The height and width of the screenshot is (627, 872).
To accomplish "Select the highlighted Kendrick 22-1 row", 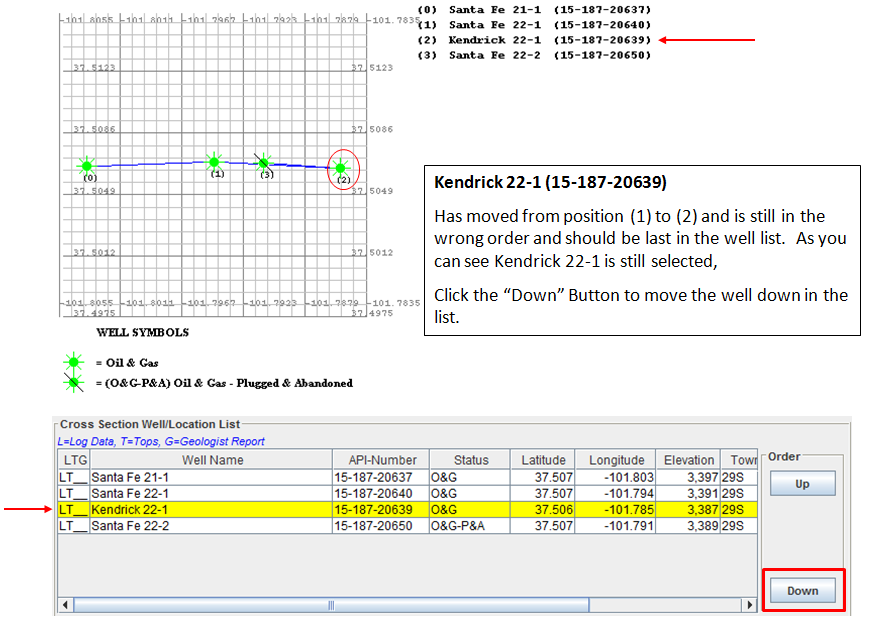I will (x=407, y=510).
